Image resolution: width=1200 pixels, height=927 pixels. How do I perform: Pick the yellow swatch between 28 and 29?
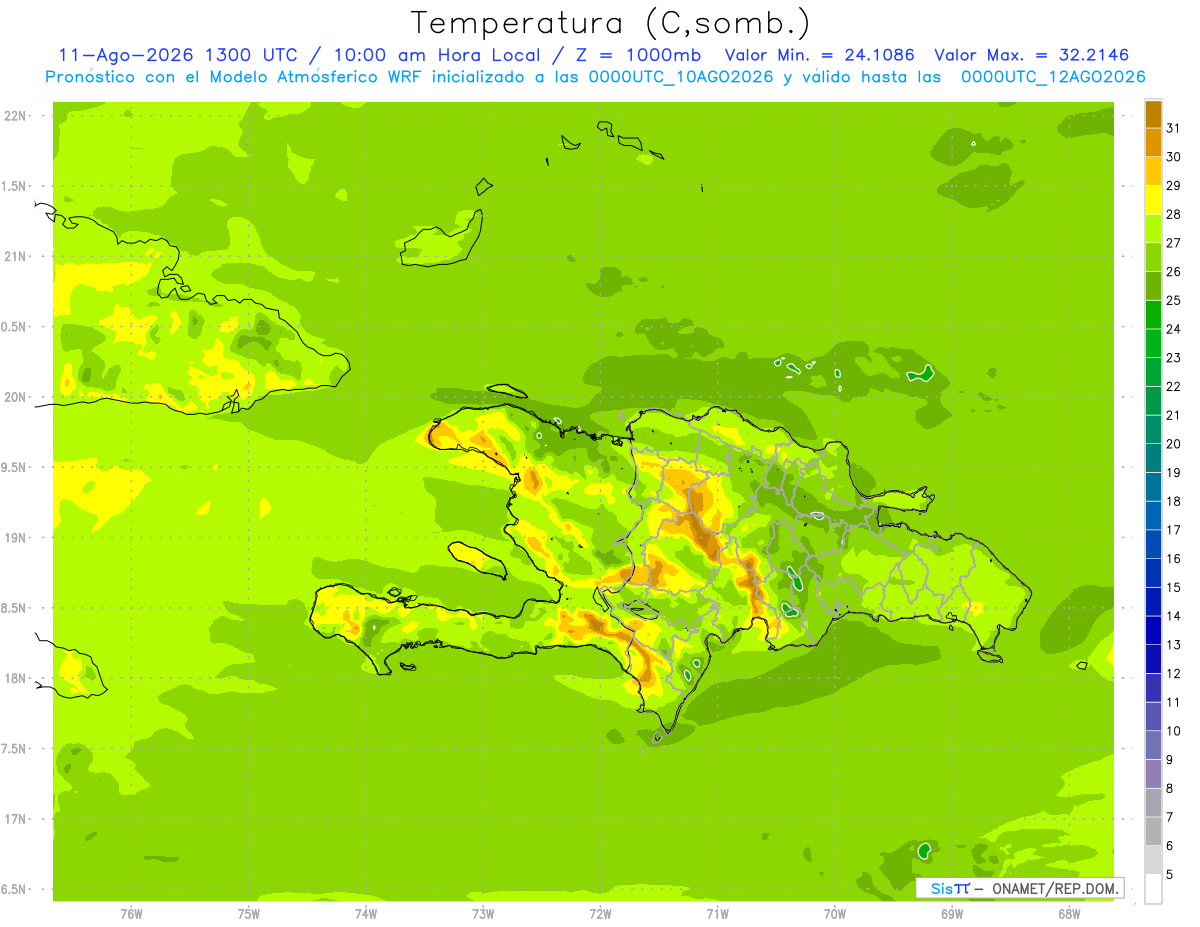[1154, 200]
